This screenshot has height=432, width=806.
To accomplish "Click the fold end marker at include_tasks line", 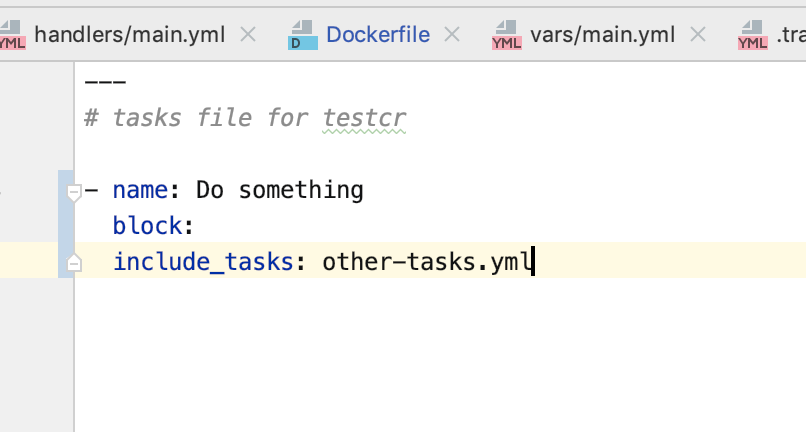I will coord(74,262).
